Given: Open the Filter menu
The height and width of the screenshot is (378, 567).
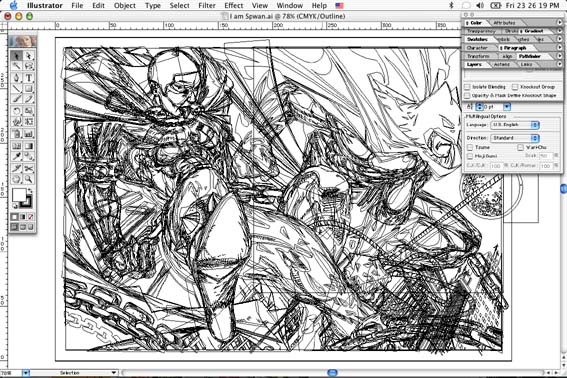Looking at the screenshot, I should (207, 5).
